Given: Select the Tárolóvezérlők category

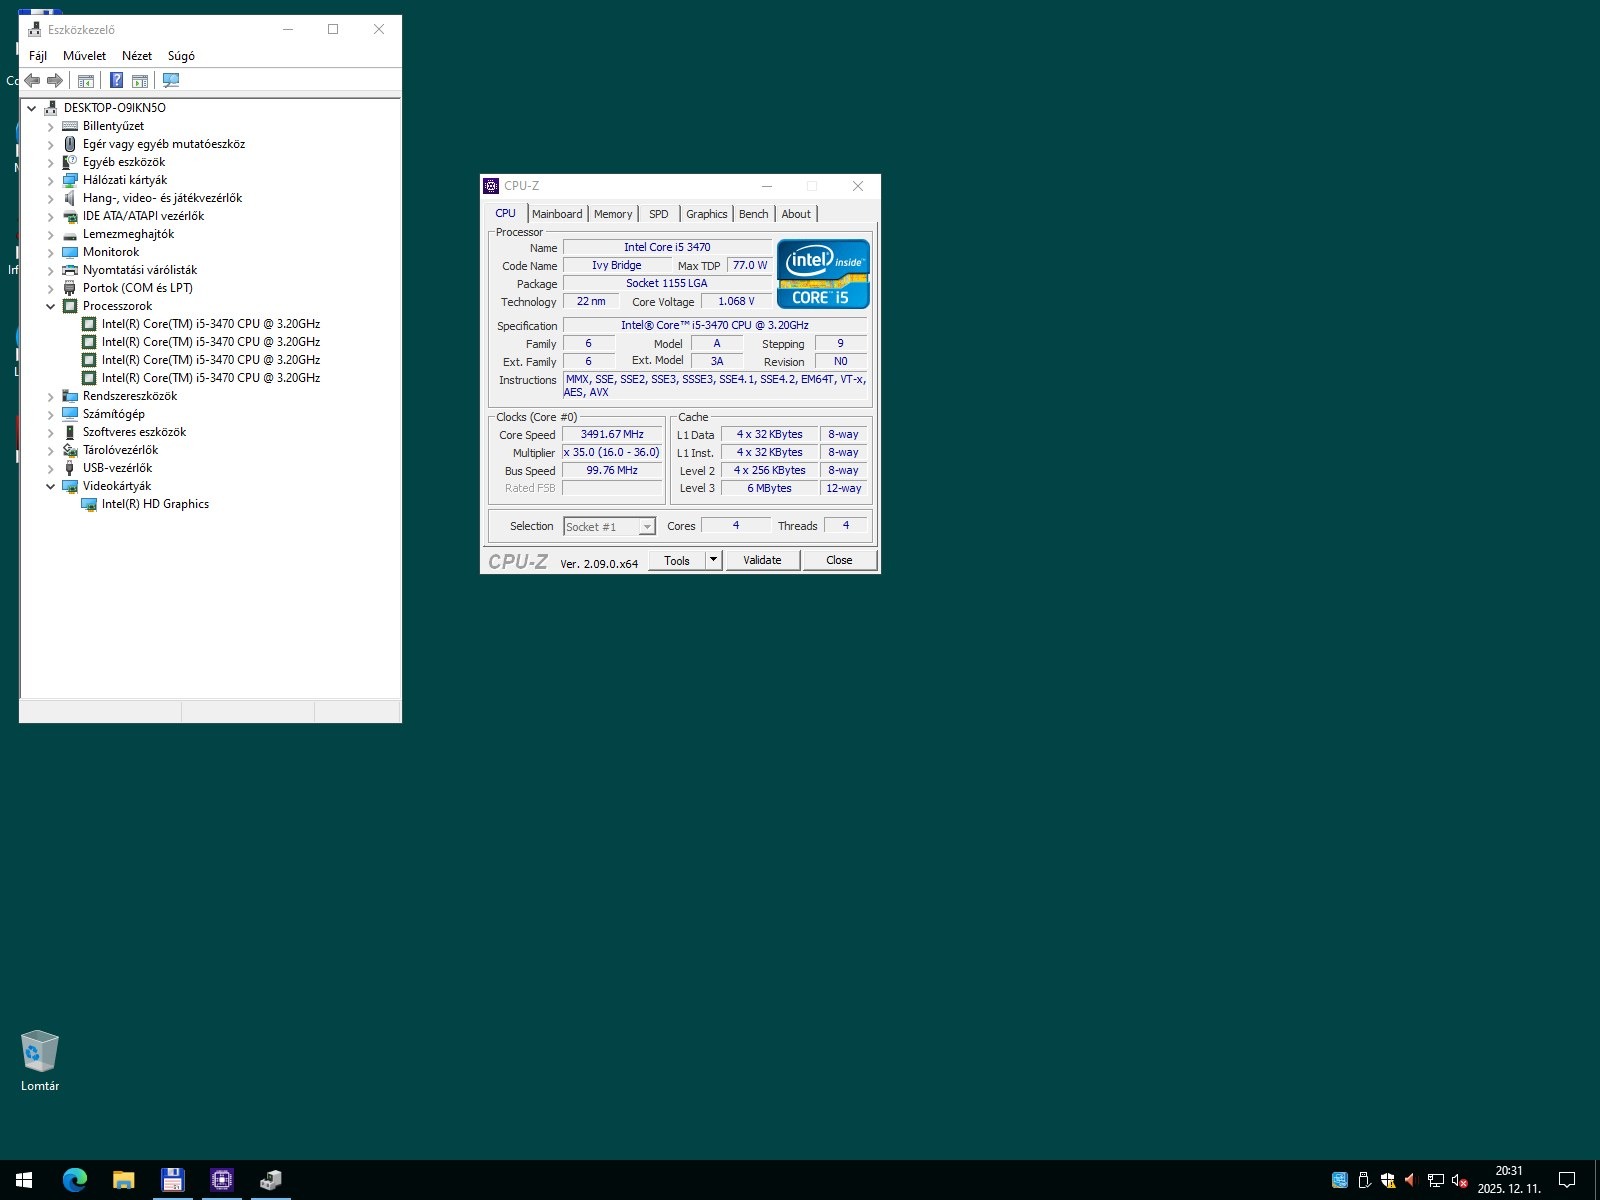Looking at the screenshot, I should pyautogui.click(x=120, y=450).
